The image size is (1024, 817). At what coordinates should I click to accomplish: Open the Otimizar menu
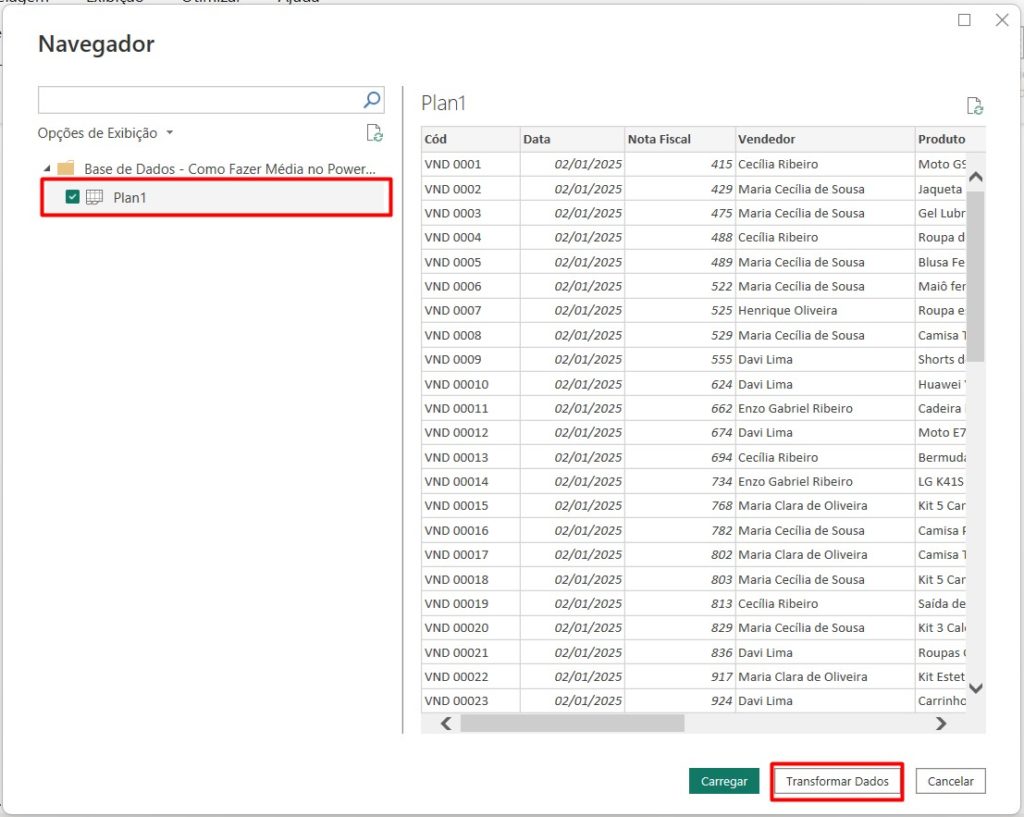click(x=211, y=2)
